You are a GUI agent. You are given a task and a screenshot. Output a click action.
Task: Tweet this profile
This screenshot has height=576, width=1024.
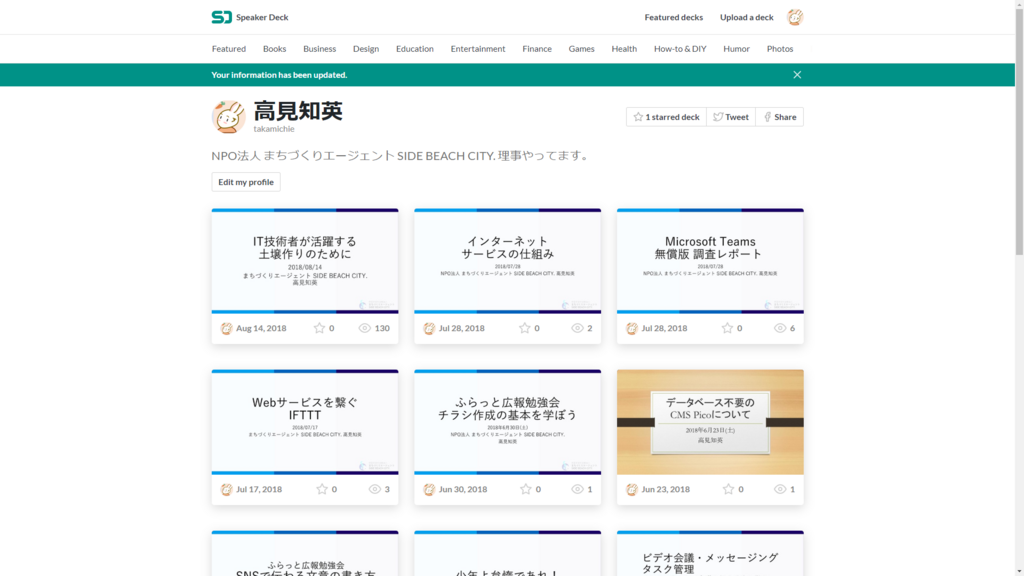pyautogui.click(x=731, y=117)
